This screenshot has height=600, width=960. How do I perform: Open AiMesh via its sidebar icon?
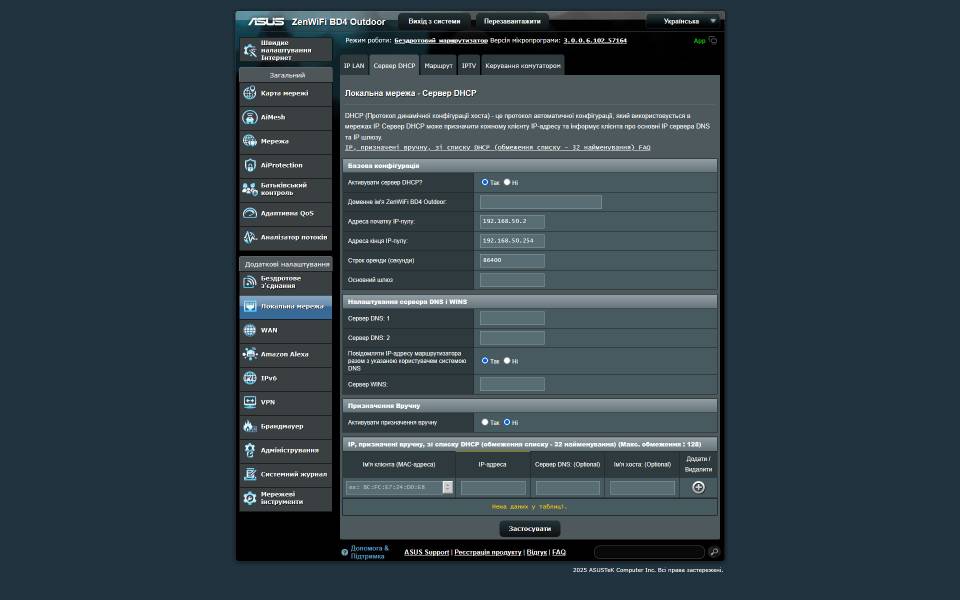point(250,117)
